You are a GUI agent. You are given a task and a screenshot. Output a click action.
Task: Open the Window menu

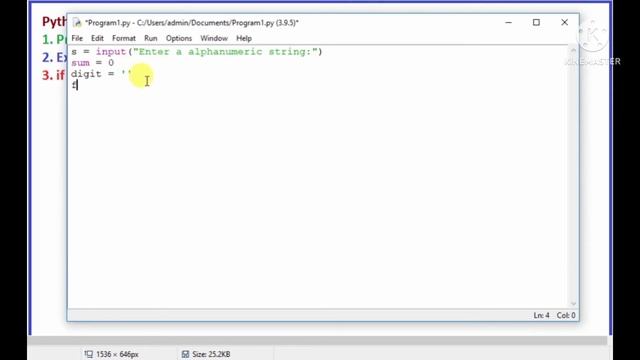214,38
